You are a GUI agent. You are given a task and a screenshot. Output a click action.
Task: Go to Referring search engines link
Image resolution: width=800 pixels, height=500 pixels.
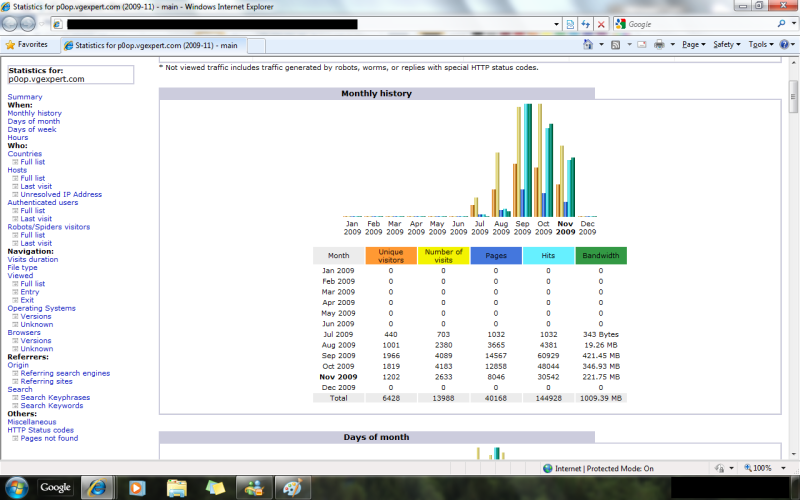(65, 373)
